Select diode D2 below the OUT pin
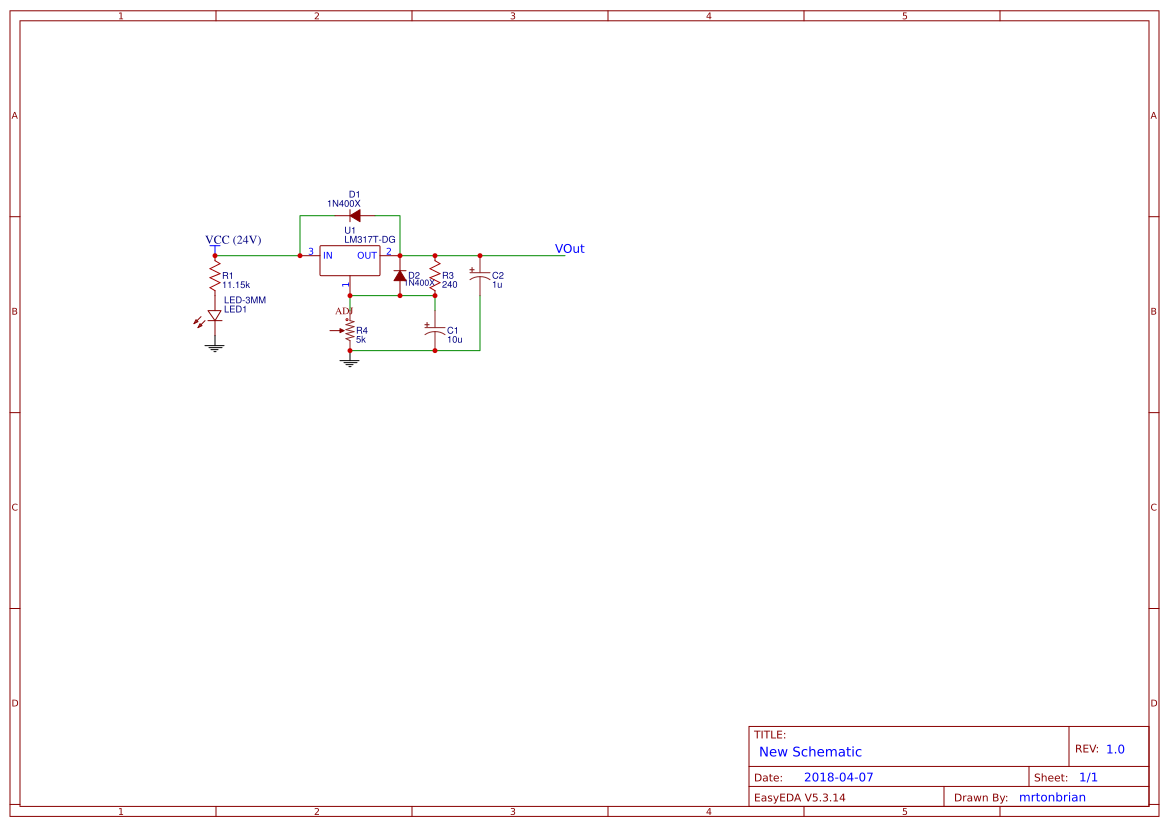1169x827 pixels. [400, 275]
